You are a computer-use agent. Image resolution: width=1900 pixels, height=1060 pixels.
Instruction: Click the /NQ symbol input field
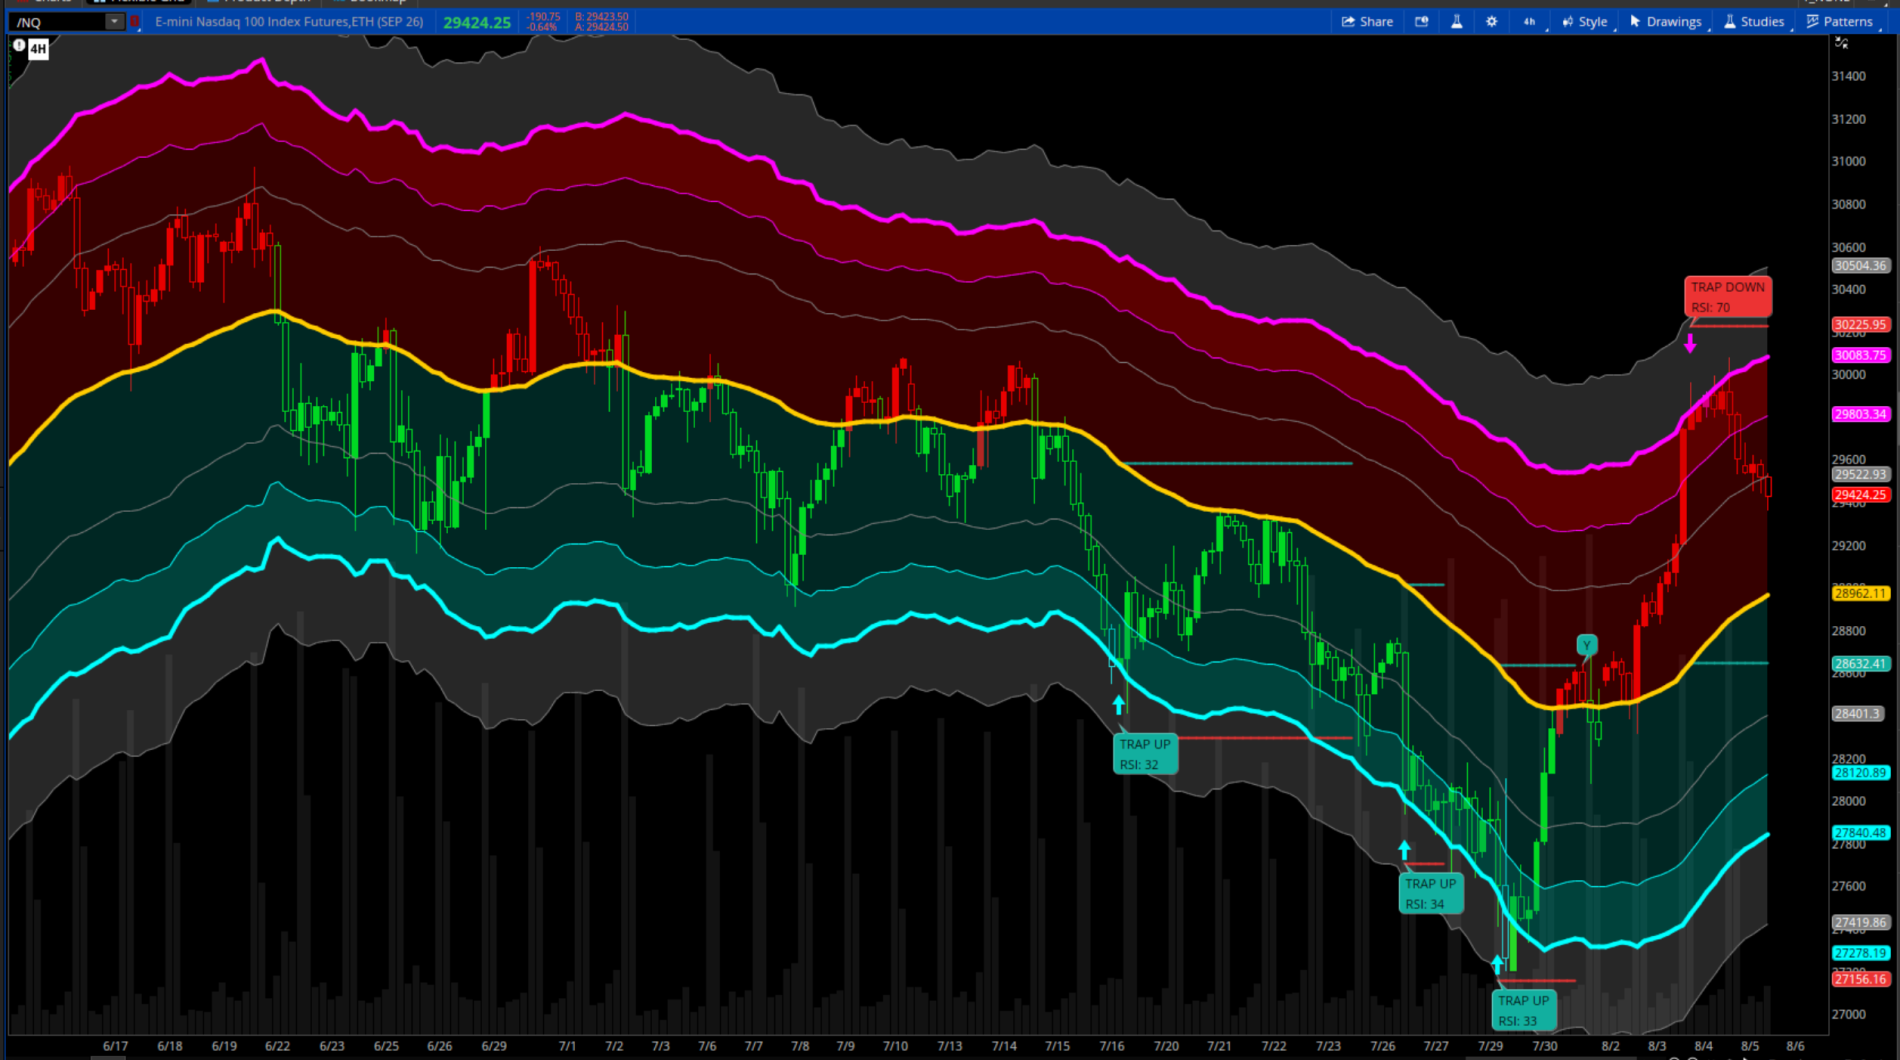58,21
